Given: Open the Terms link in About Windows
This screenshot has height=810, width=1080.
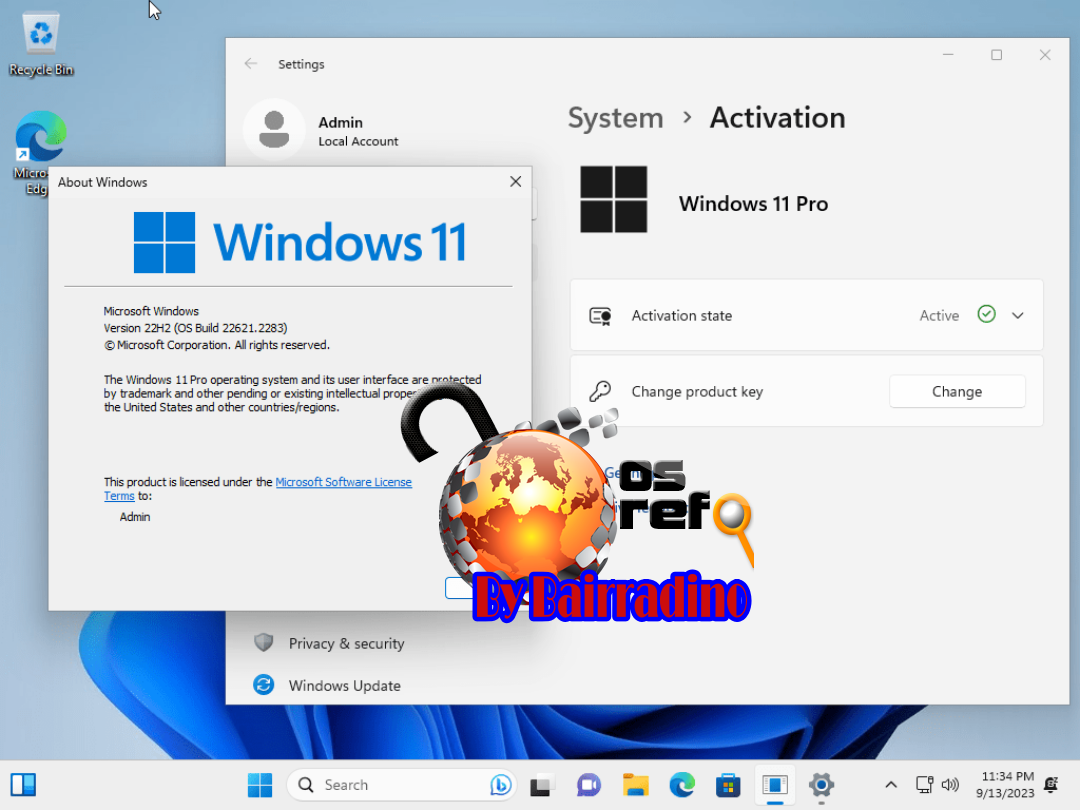Looking at the screenshot, I should pos(119,496).
